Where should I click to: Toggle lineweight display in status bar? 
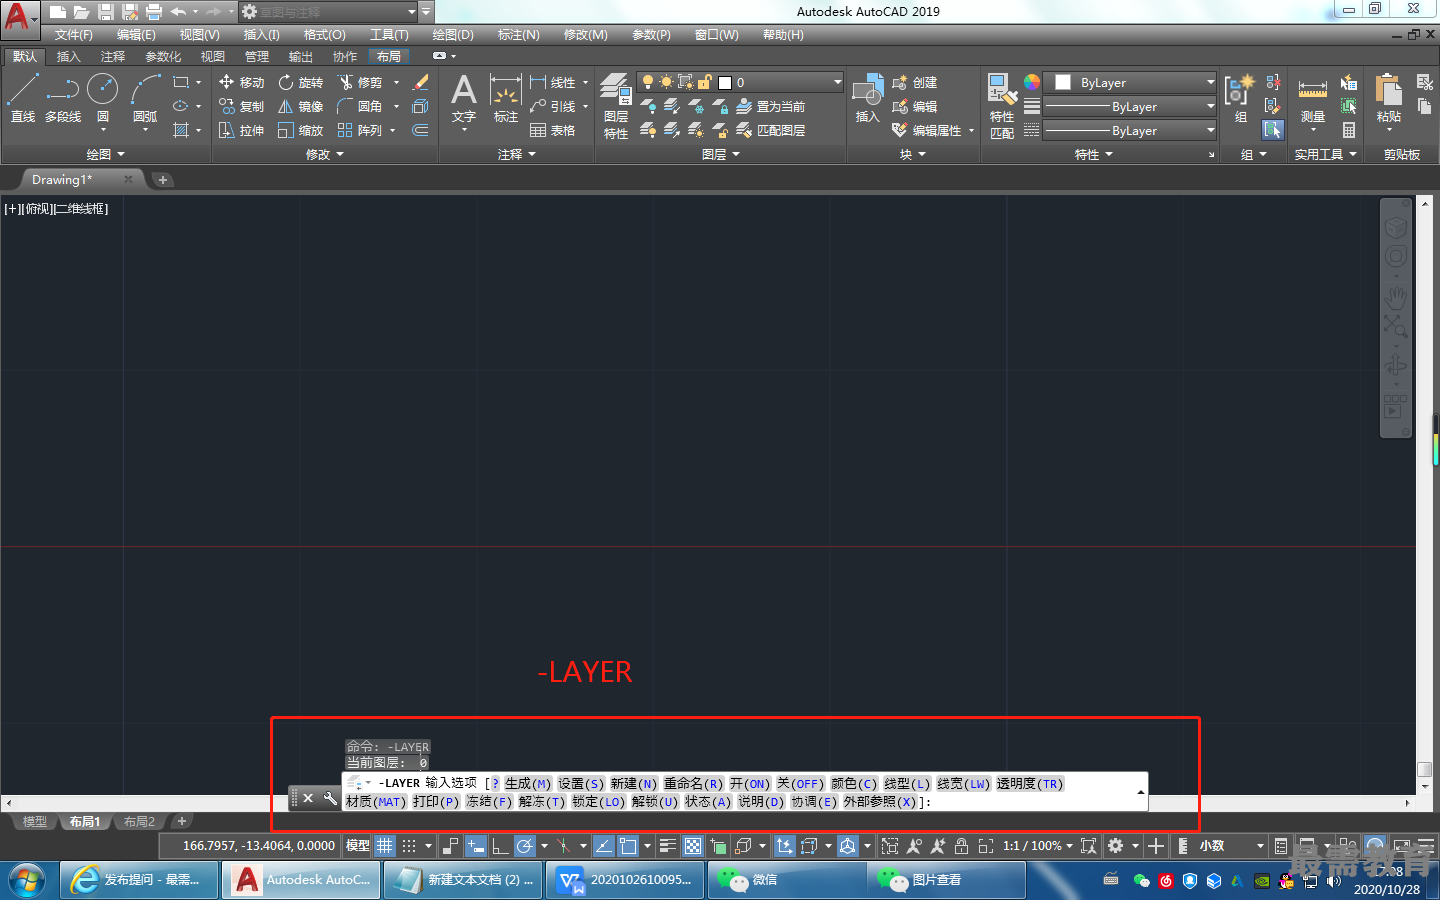pyautogui.click(x=668, y=846)
